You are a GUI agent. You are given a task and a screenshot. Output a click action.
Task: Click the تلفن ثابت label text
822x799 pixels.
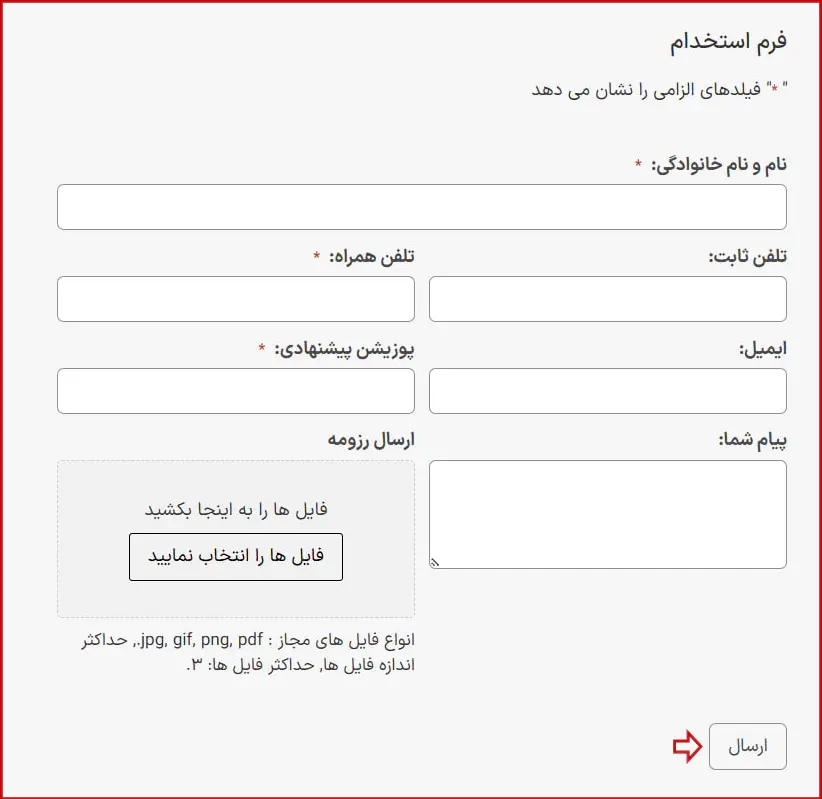pos(748,257)
